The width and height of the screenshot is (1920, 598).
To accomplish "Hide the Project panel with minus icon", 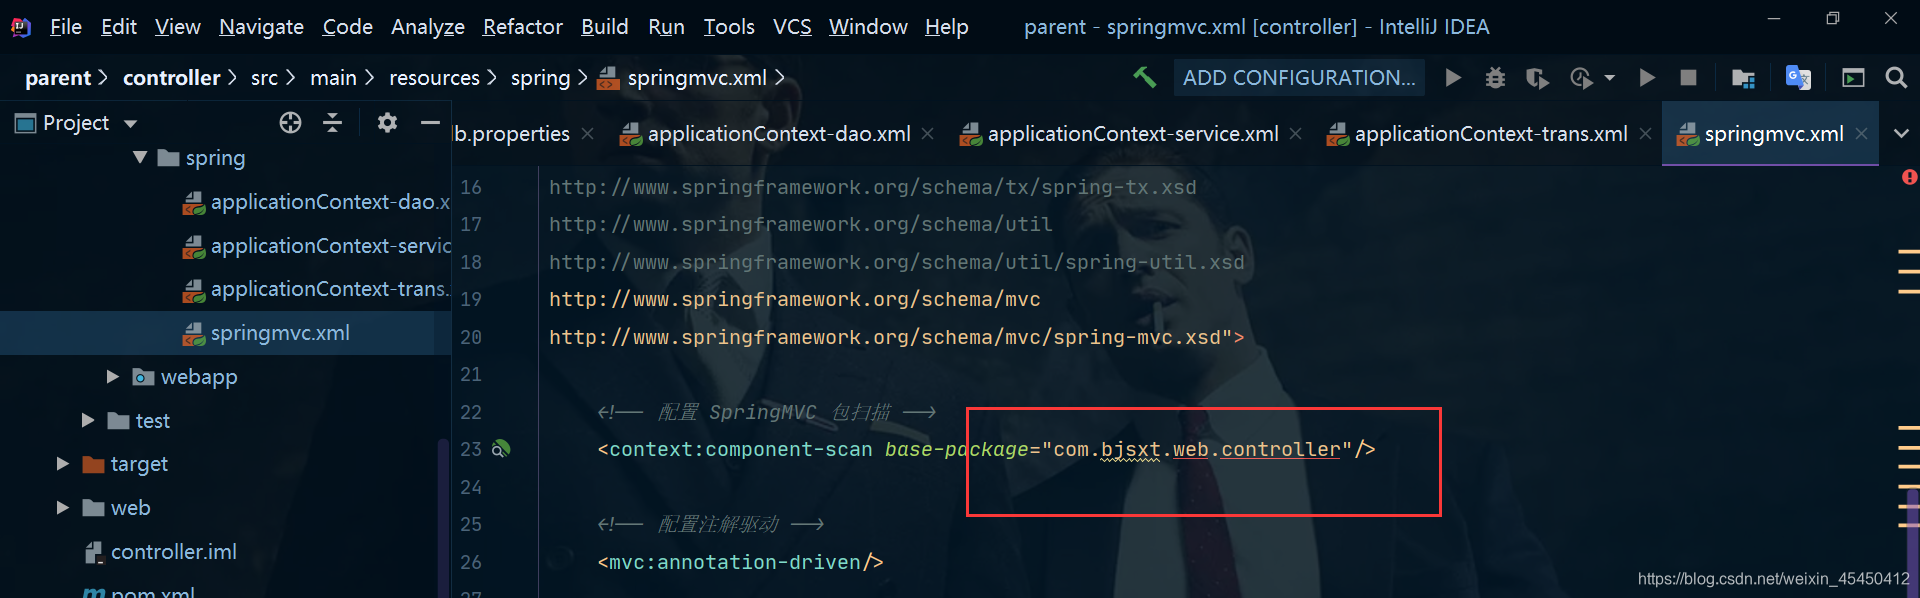I will click(x=430, y=122).
